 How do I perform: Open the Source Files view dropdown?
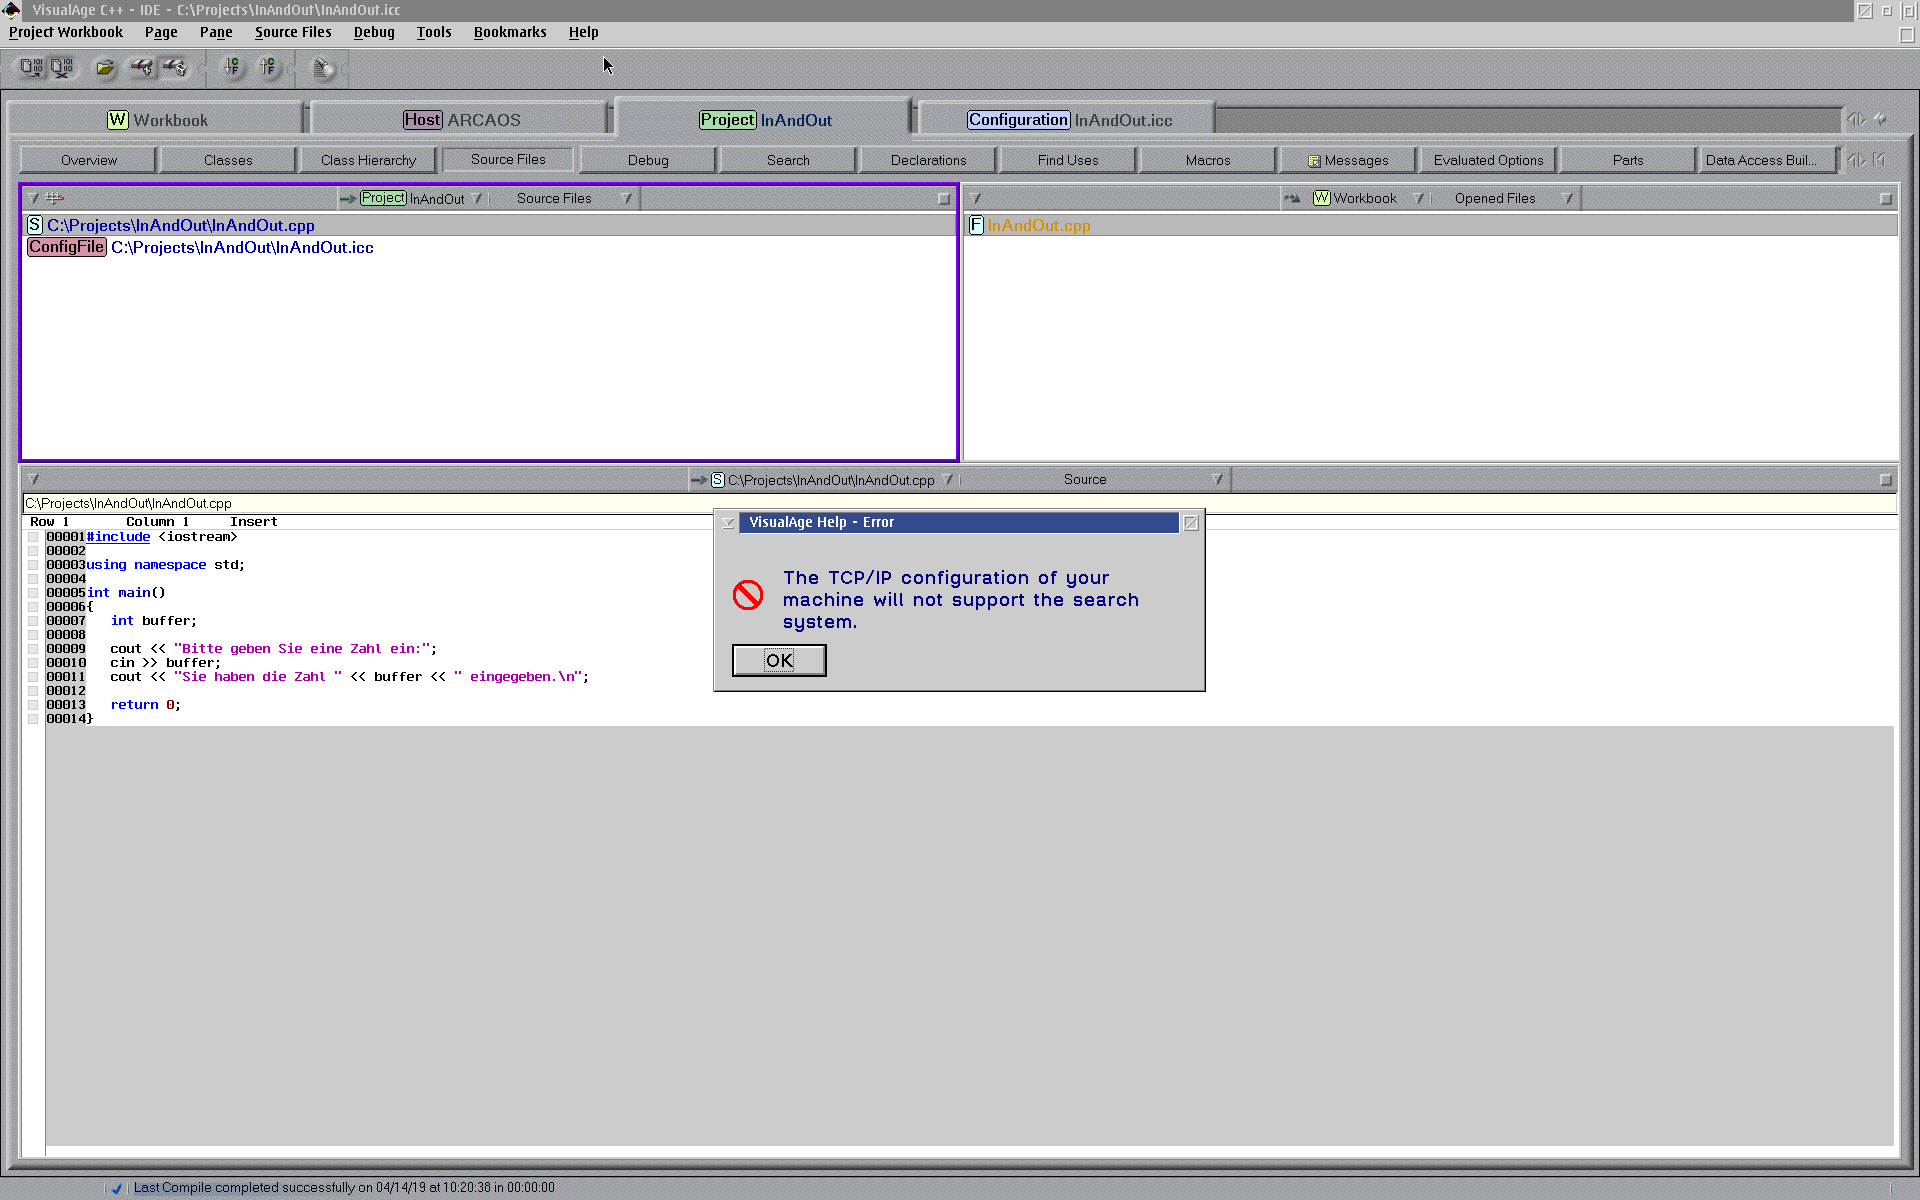coord(627,198)
